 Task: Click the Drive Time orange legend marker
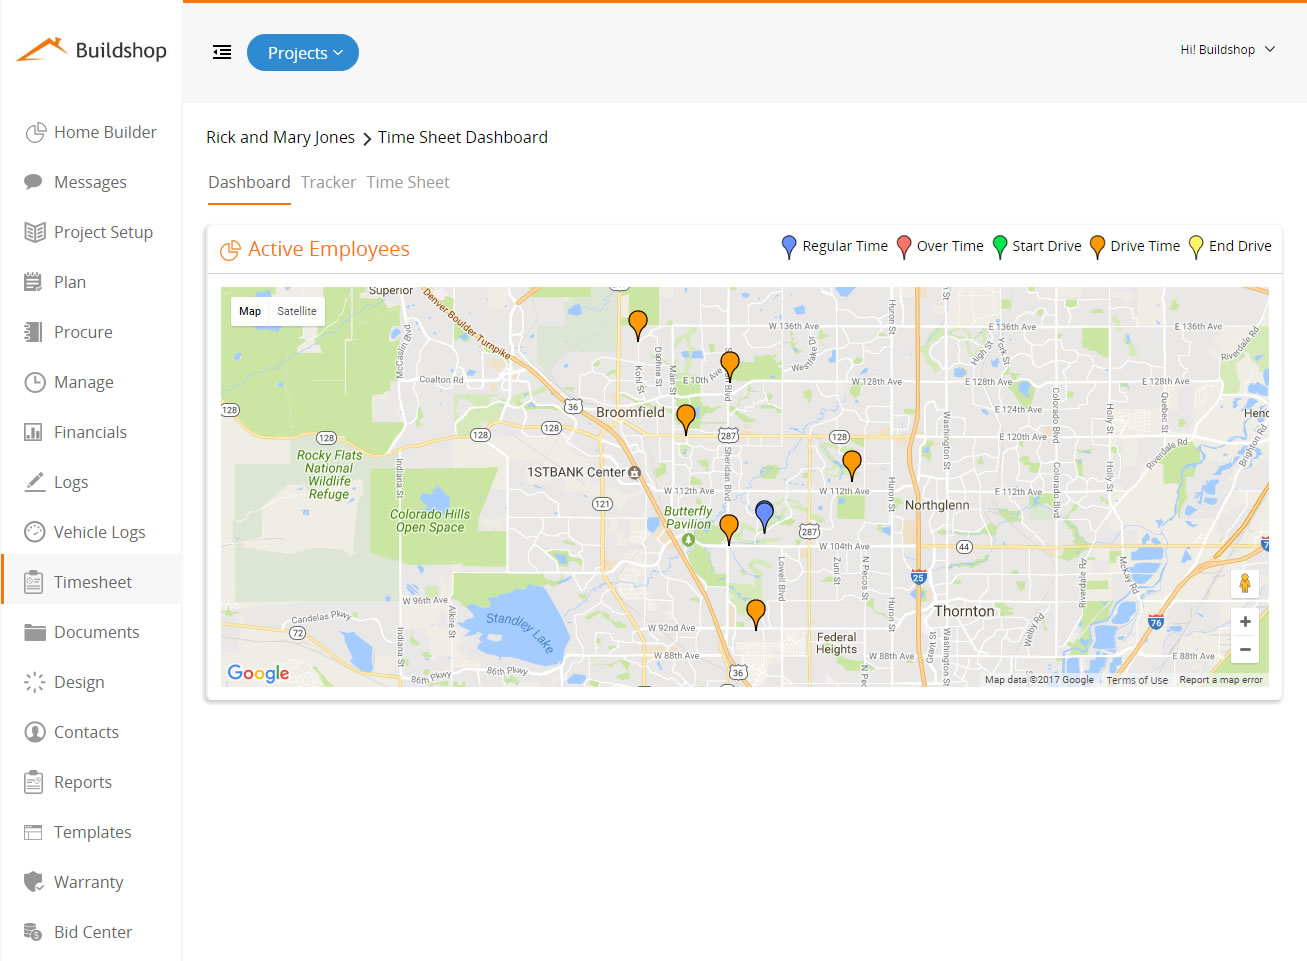(1097, 247)
